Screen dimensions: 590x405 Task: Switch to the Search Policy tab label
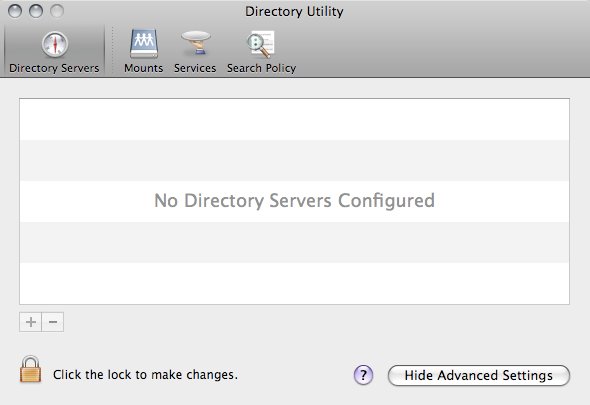[262, 68]
